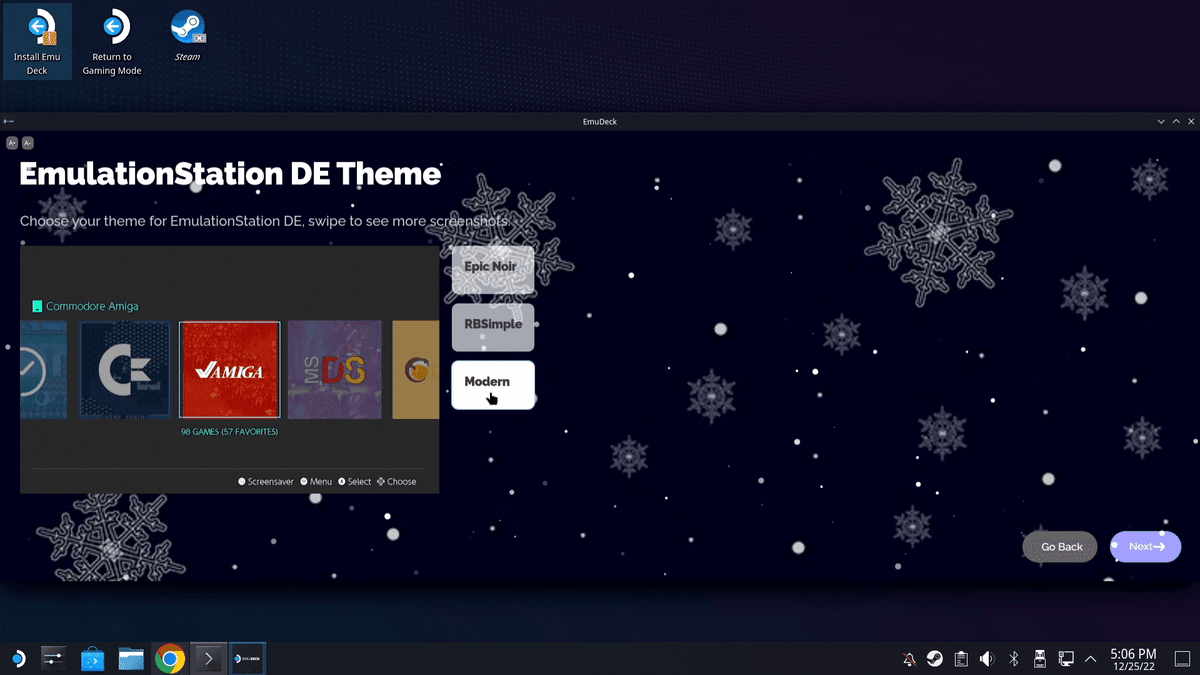Open Return to Gaming Mode desktop icon
Screen dimensions: 1200x675
point(112,43)
